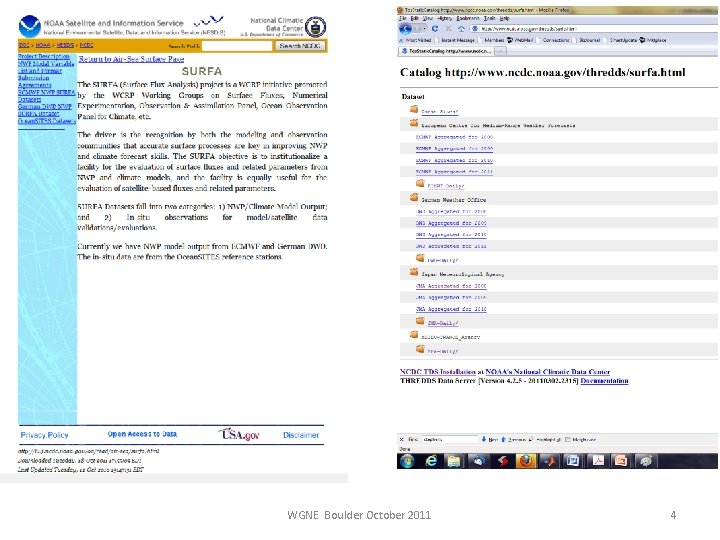The image size is (720, 540).
Task: Open Firefox File menu
Action: pos(402,18)
